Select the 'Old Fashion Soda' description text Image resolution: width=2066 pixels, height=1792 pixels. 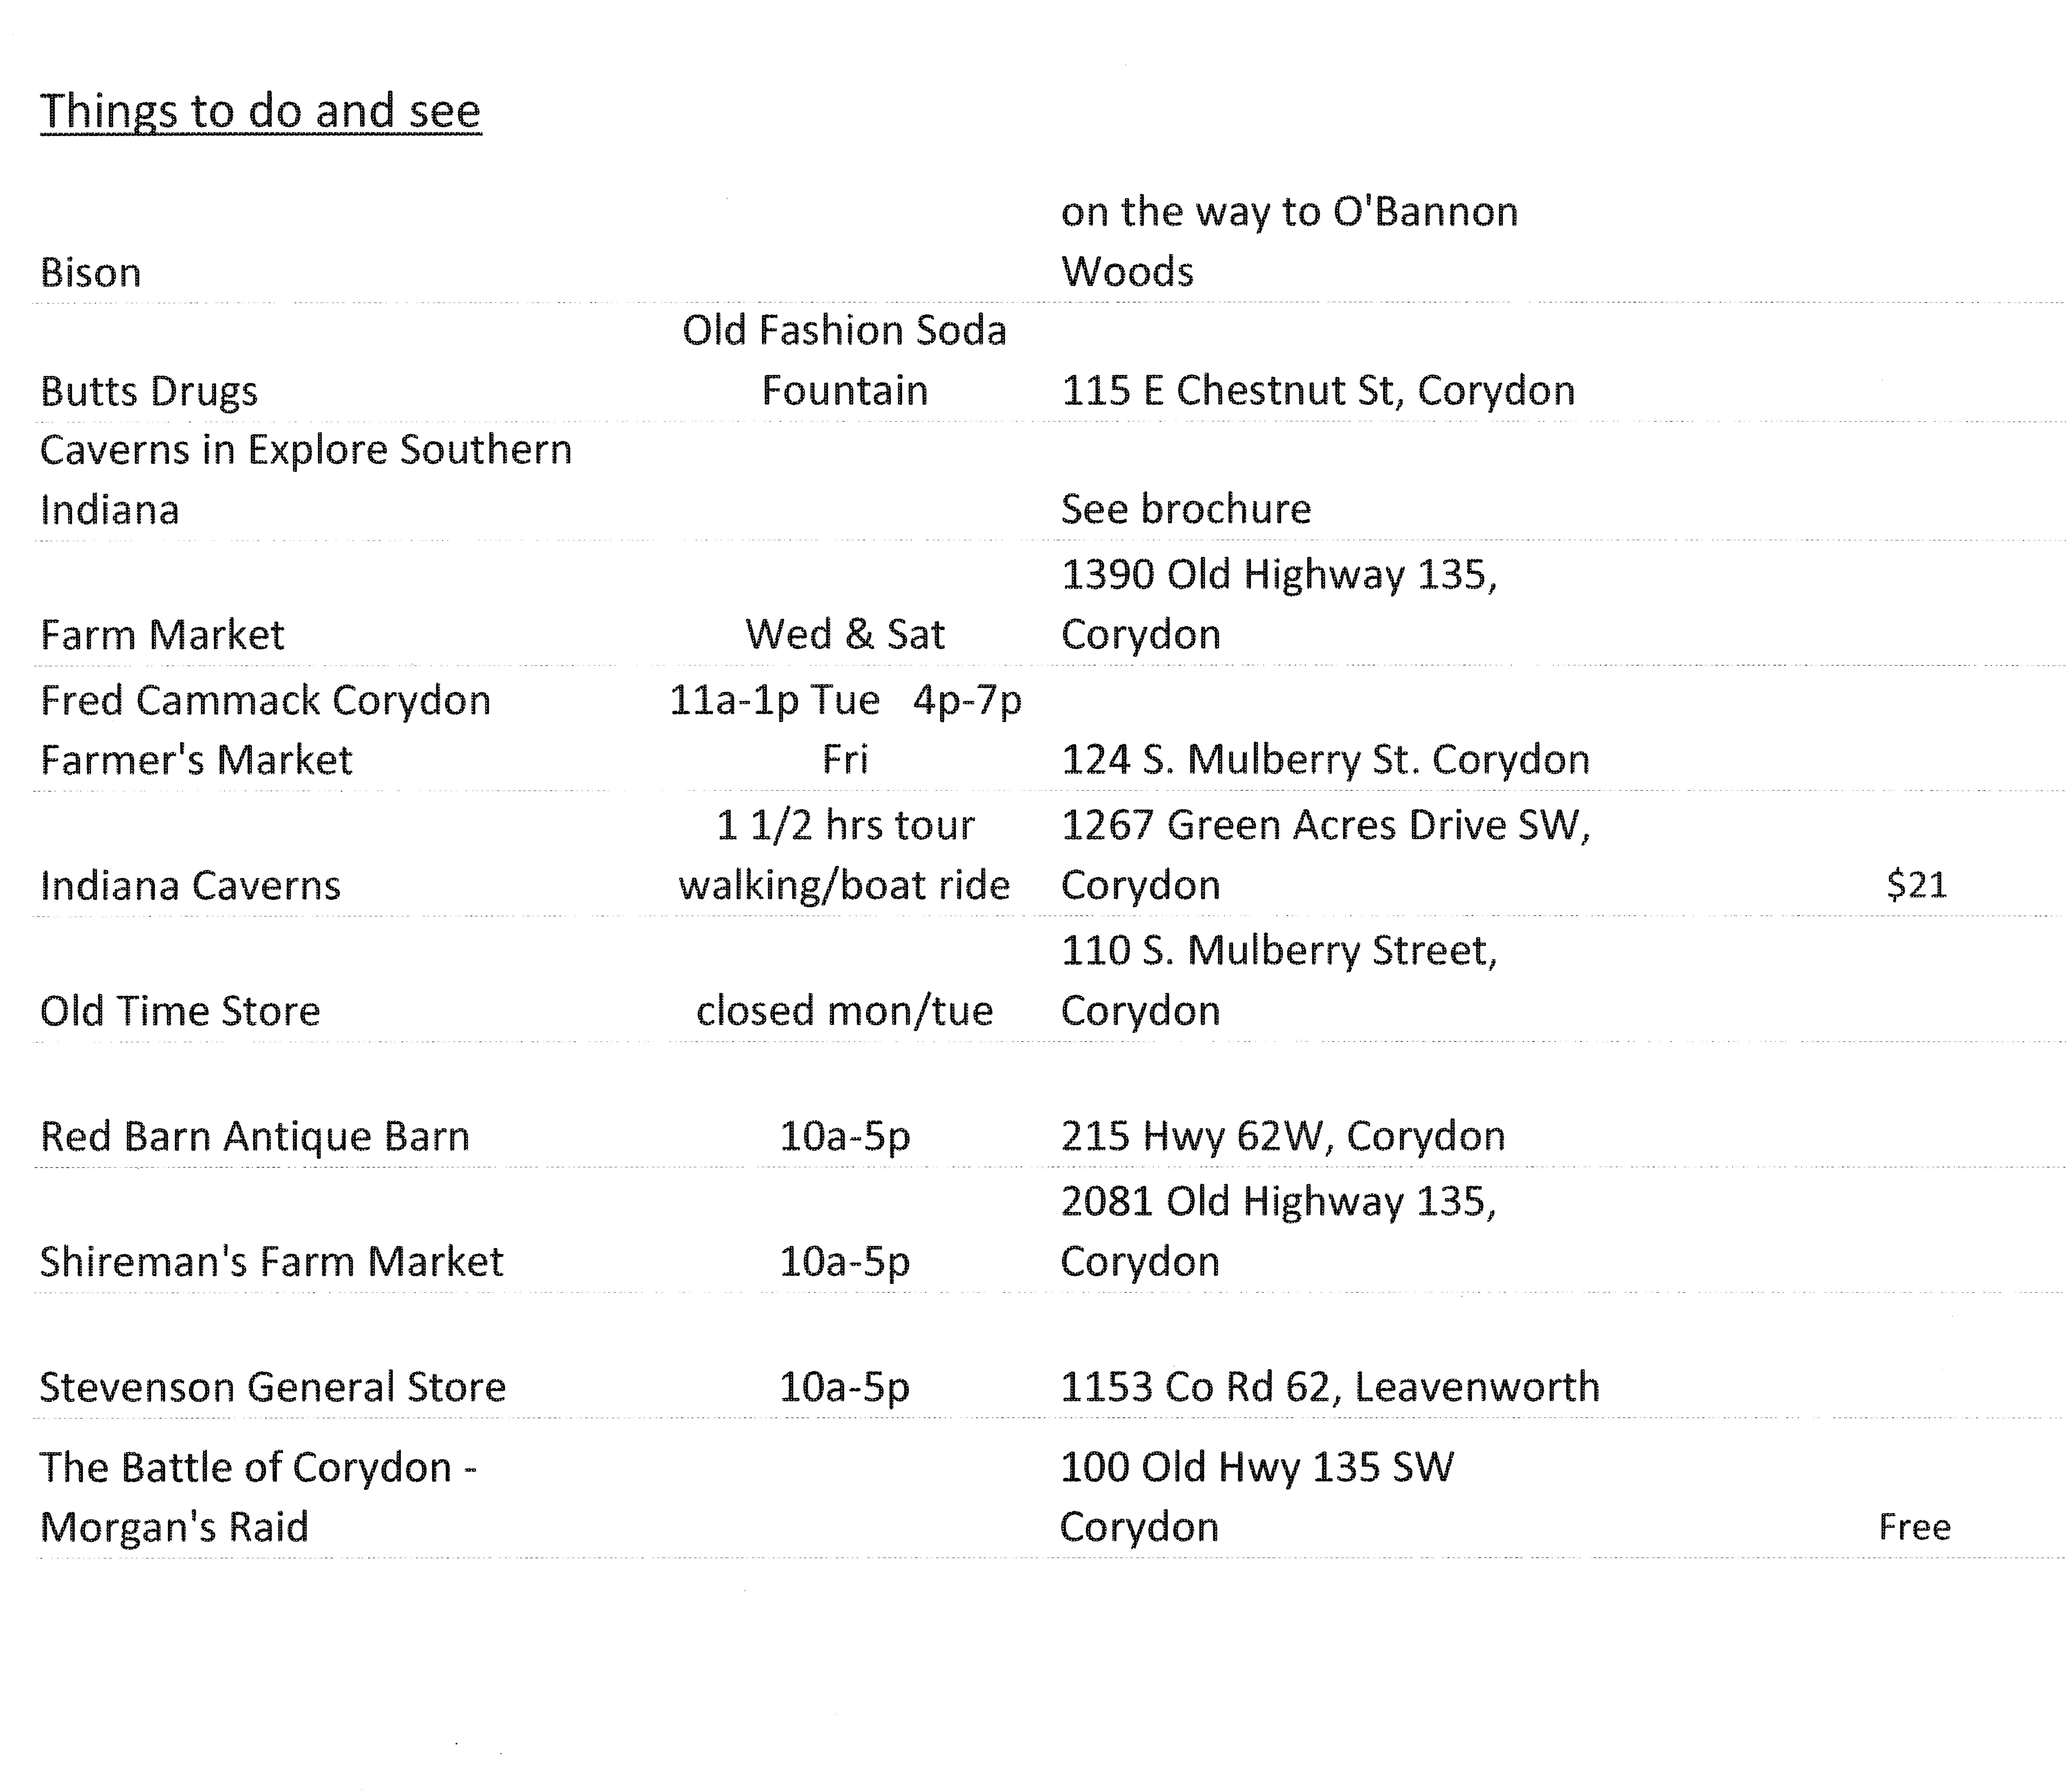(845, 331)
